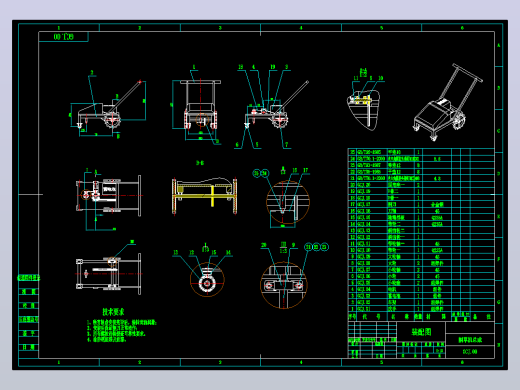This screenshot has width=520, height=390.
Task: Click the 序号 header cell in the parts list
Action: tap(352, 317)
